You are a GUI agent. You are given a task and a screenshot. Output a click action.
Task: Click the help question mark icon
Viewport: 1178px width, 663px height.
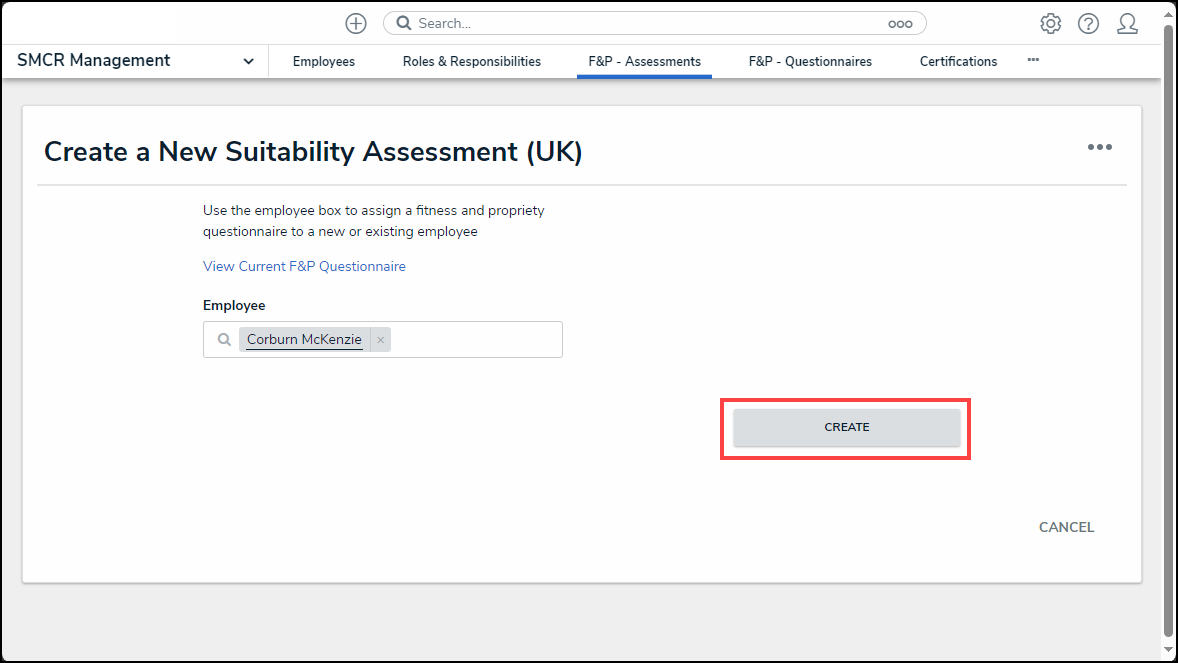pyautogui.click(x=1088, y=23)
